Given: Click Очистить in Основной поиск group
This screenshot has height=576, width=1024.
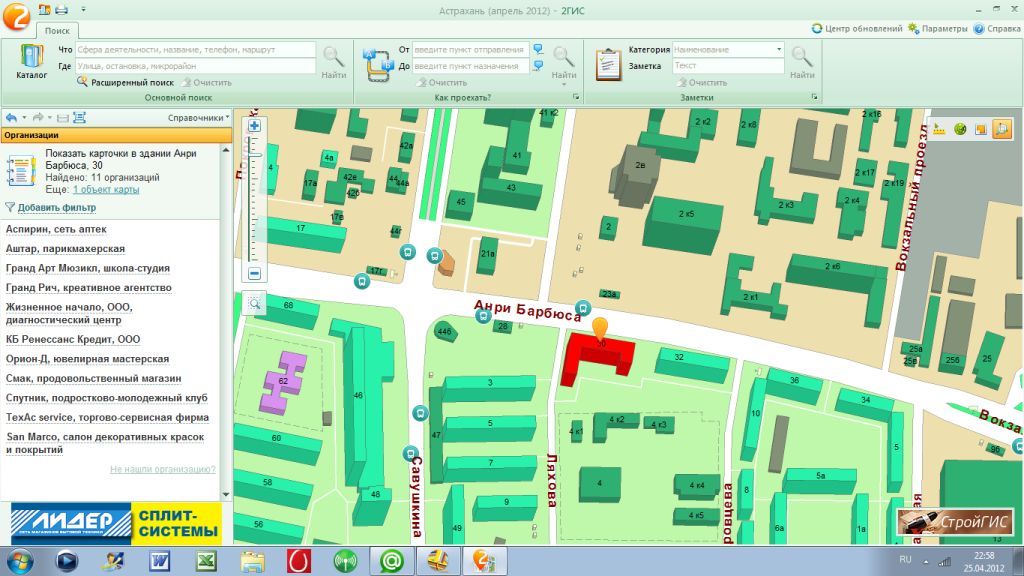Looking at the screenshot, I should click(207, 82).
